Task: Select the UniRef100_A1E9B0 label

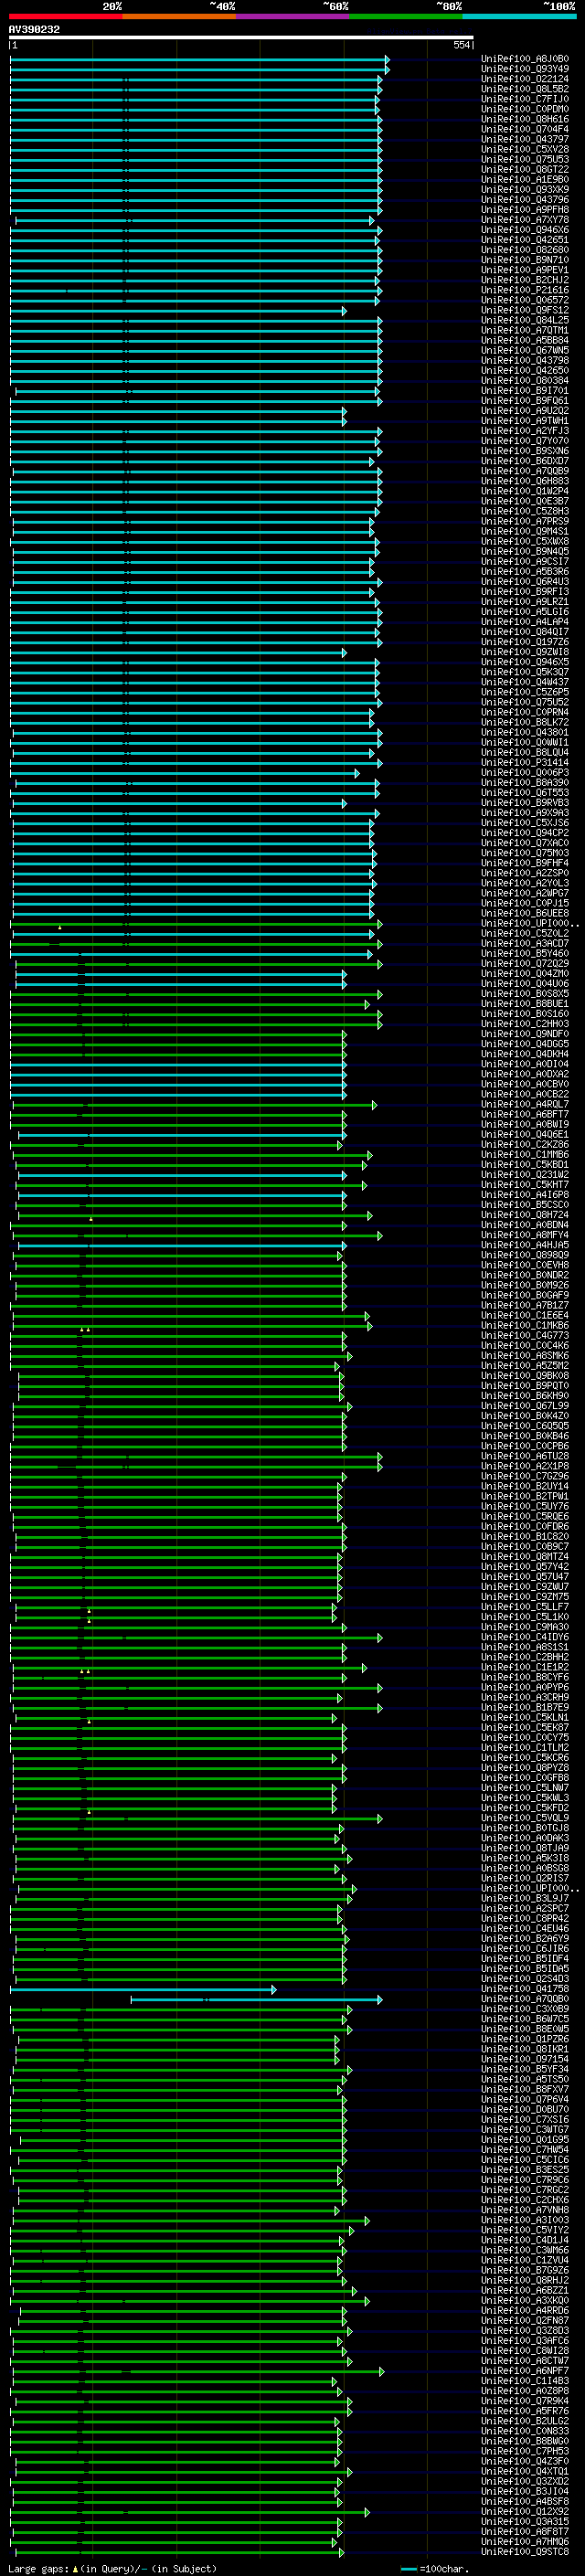Action: [525, 179]
